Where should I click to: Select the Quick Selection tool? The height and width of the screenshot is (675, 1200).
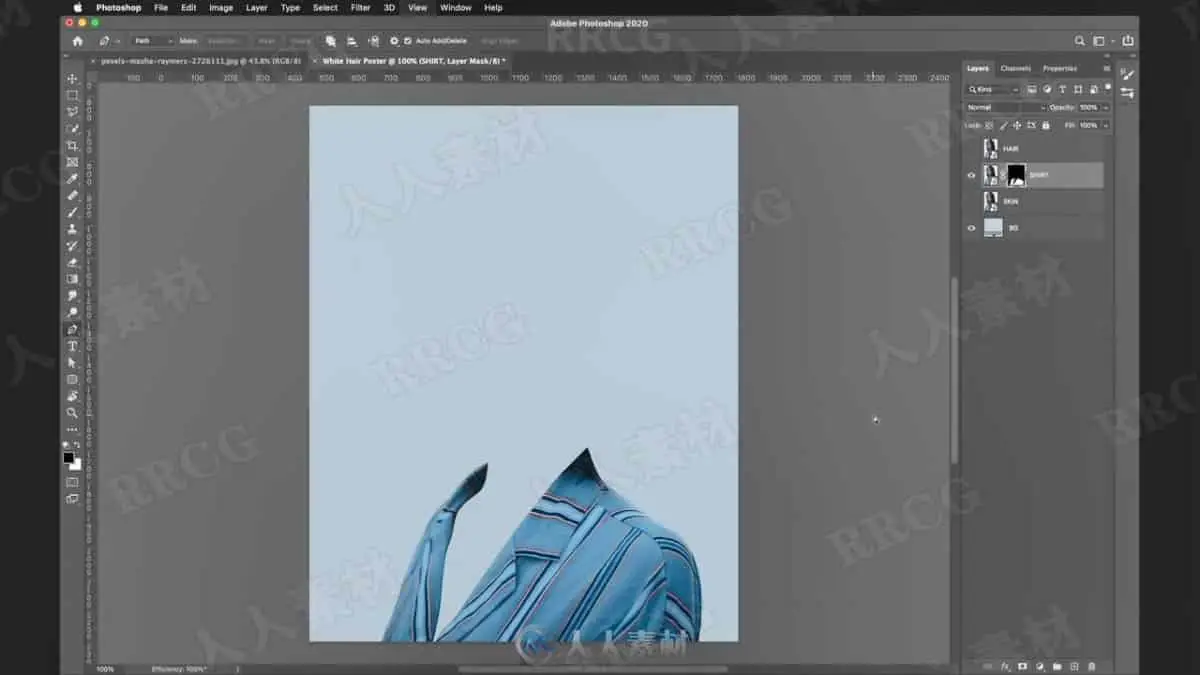click(x=72, y=129)
